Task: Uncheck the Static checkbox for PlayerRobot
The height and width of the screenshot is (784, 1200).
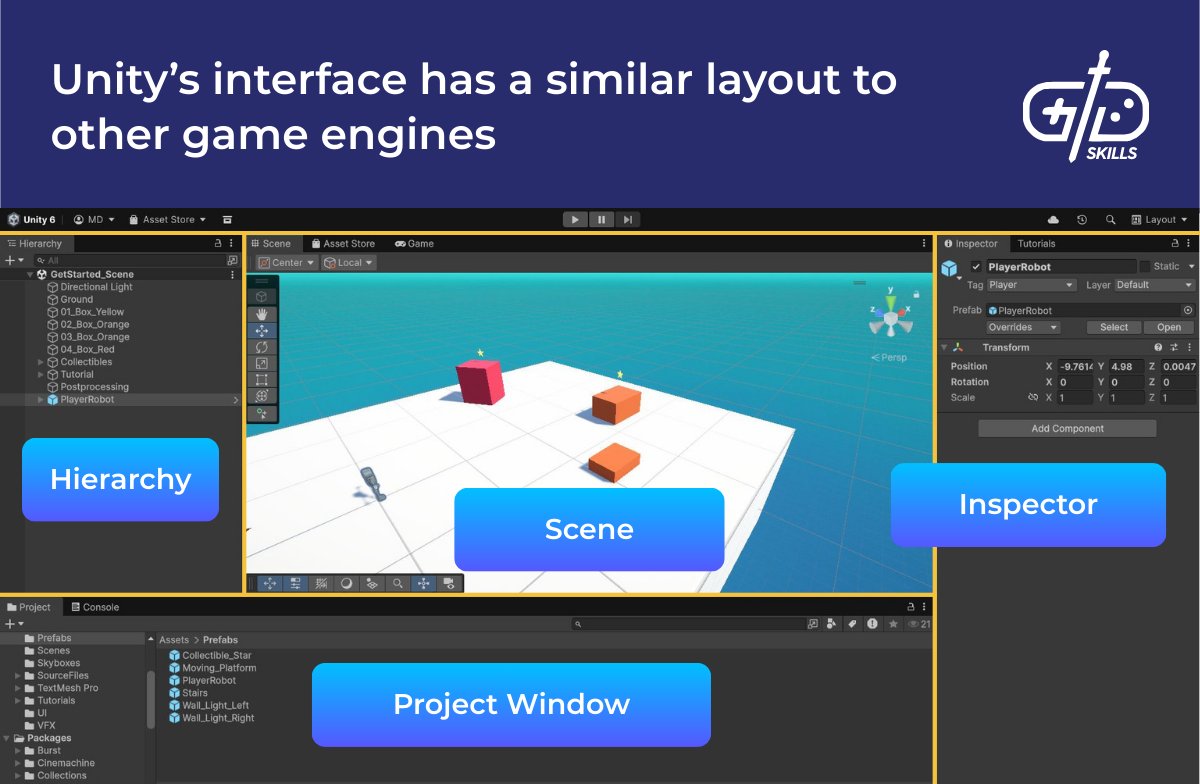Action: [1145, 266]
